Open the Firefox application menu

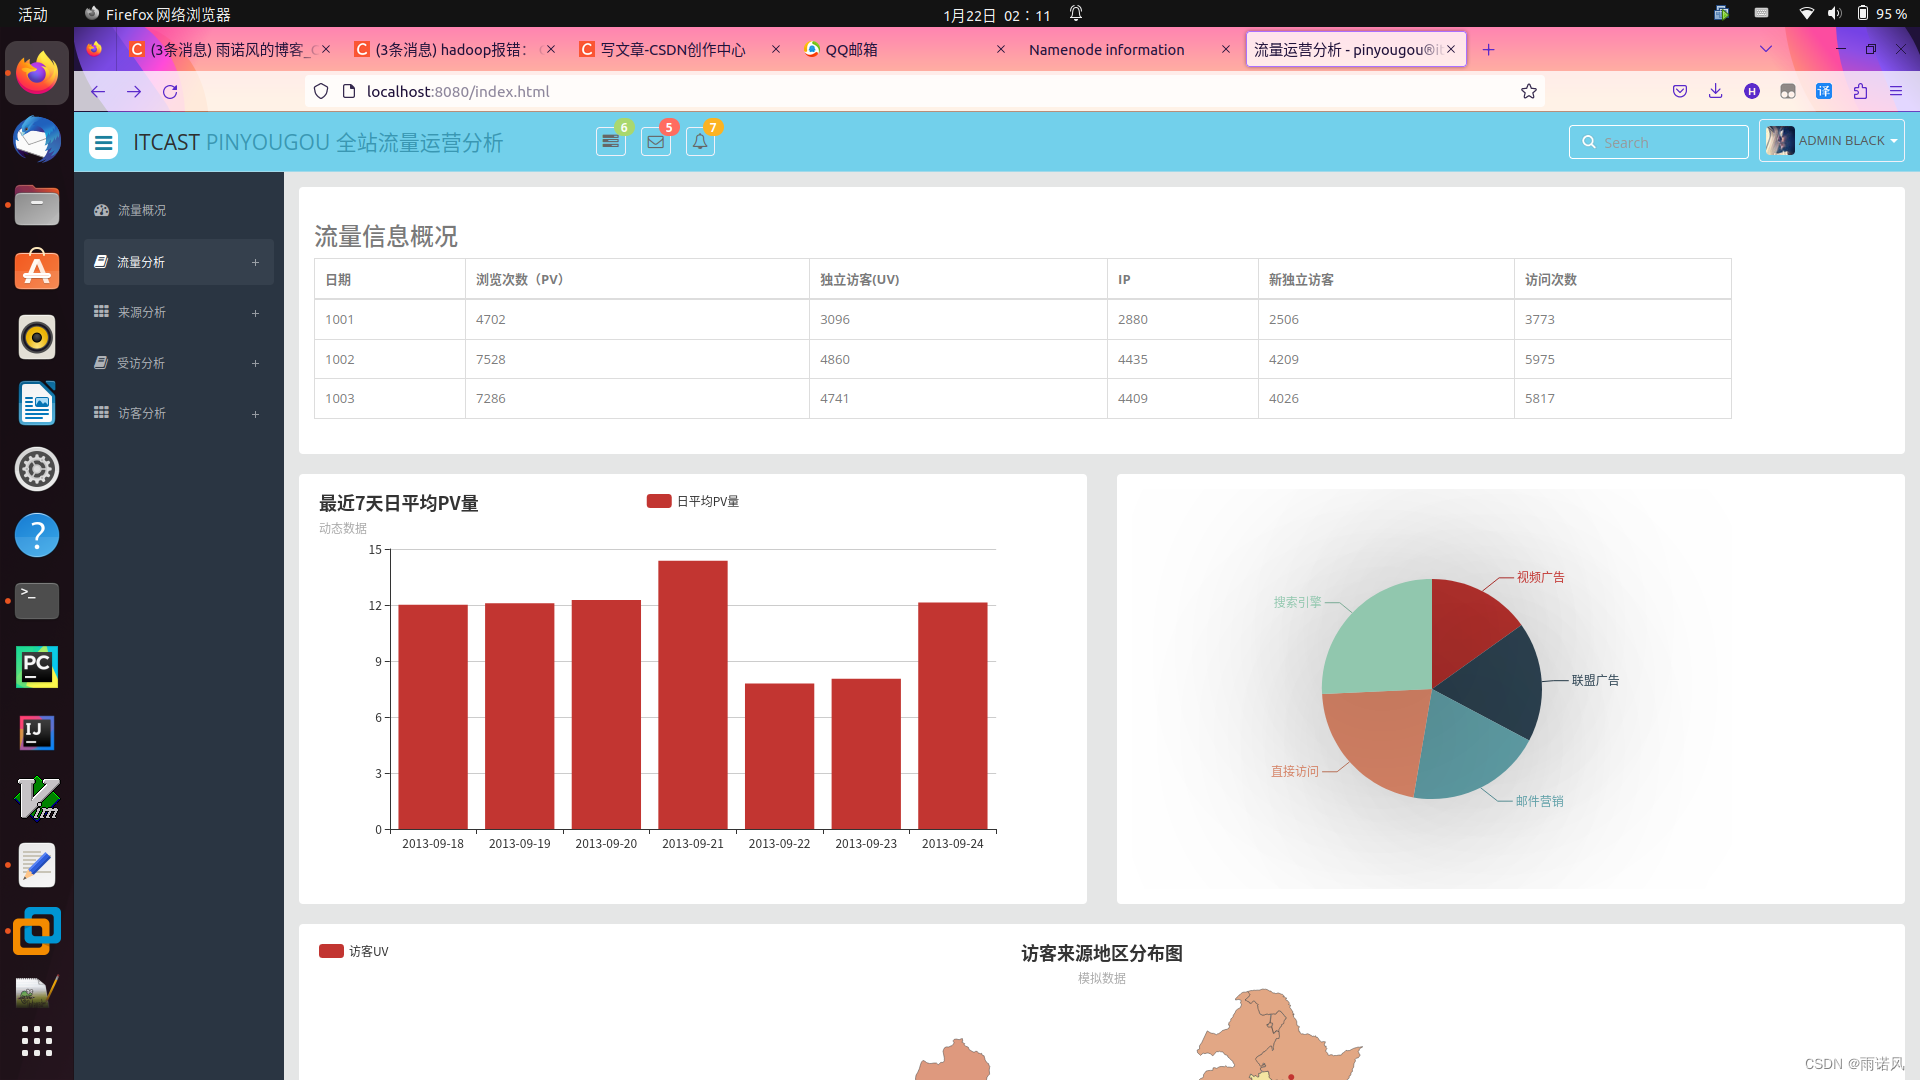click(1896, 91)
